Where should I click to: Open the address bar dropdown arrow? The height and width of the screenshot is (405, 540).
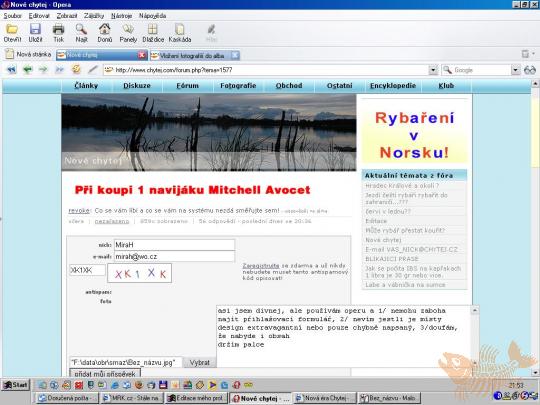click(x=433, y=70)
